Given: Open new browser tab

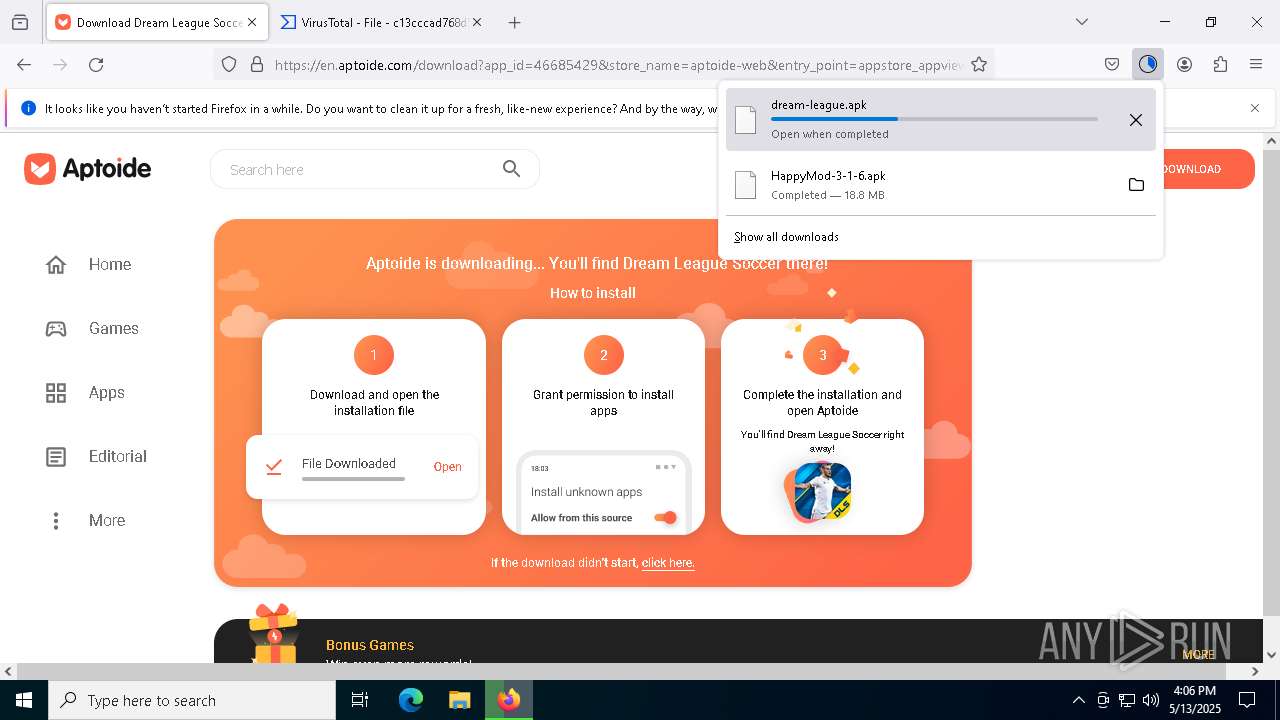Looking at the screenshot, I should point(514,22).
